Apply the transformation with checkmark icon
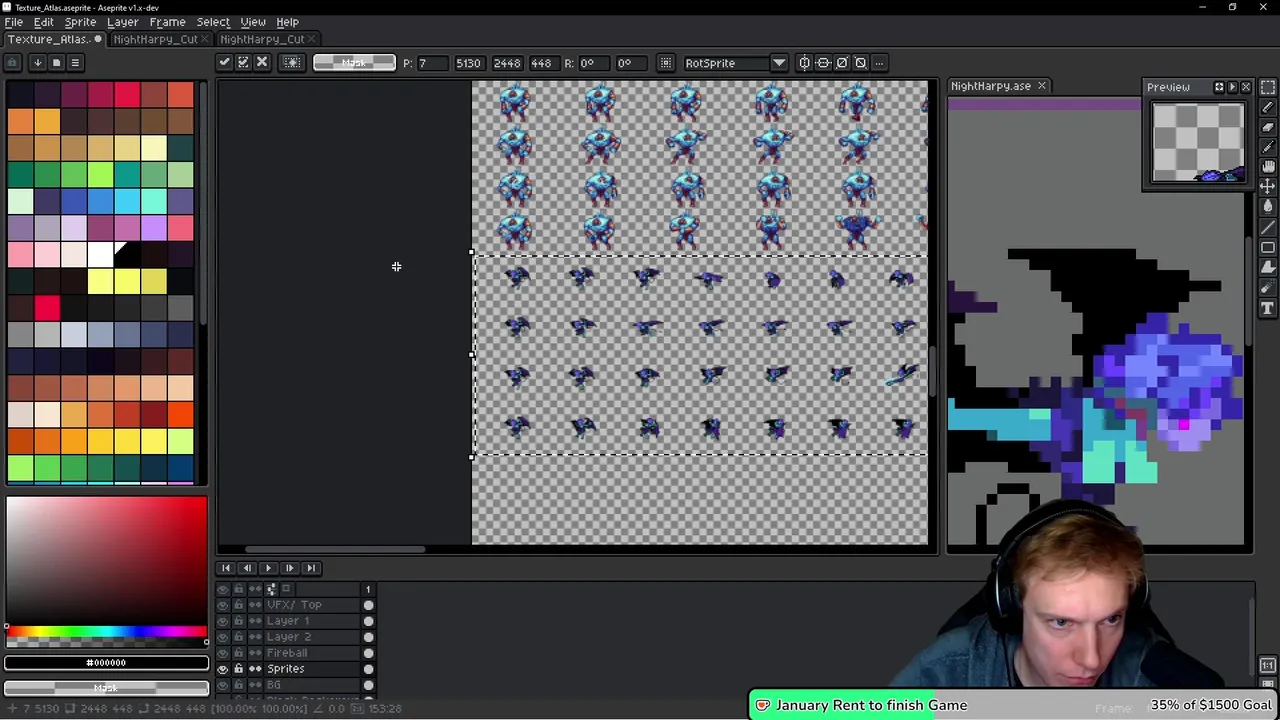 224,63
